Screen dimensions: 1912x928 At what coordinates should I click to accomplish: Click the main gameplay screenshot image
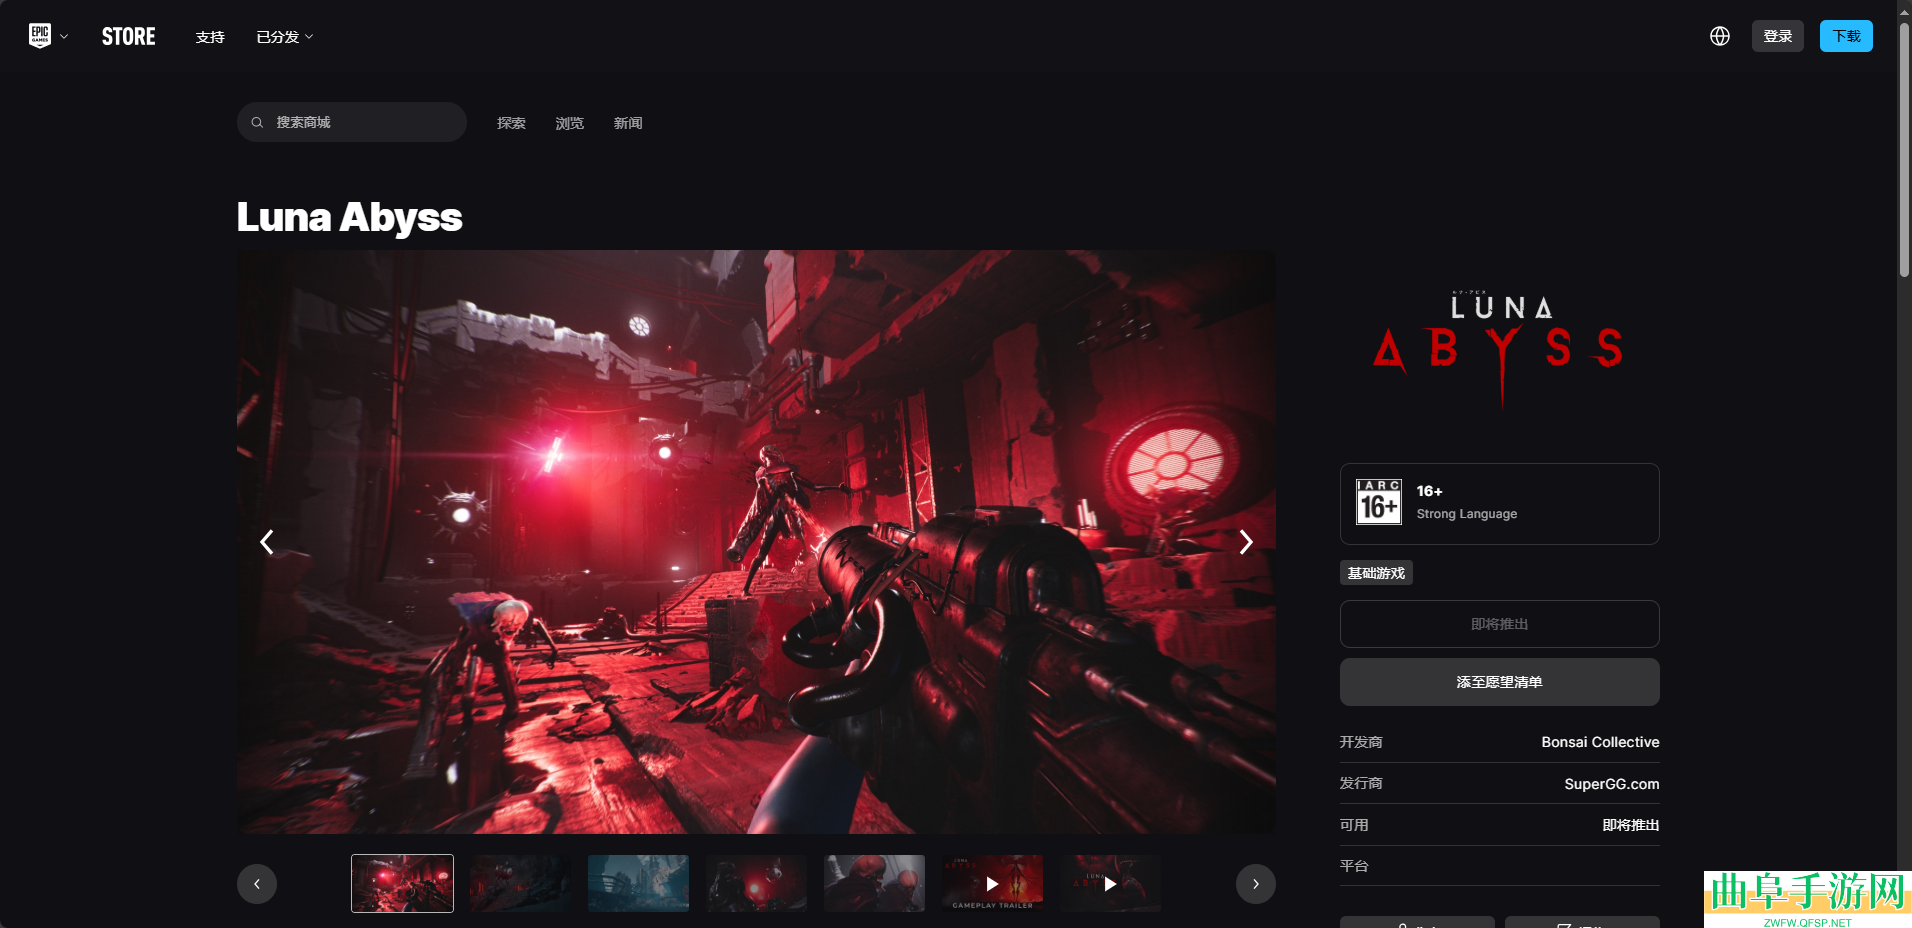pos(756,542)
